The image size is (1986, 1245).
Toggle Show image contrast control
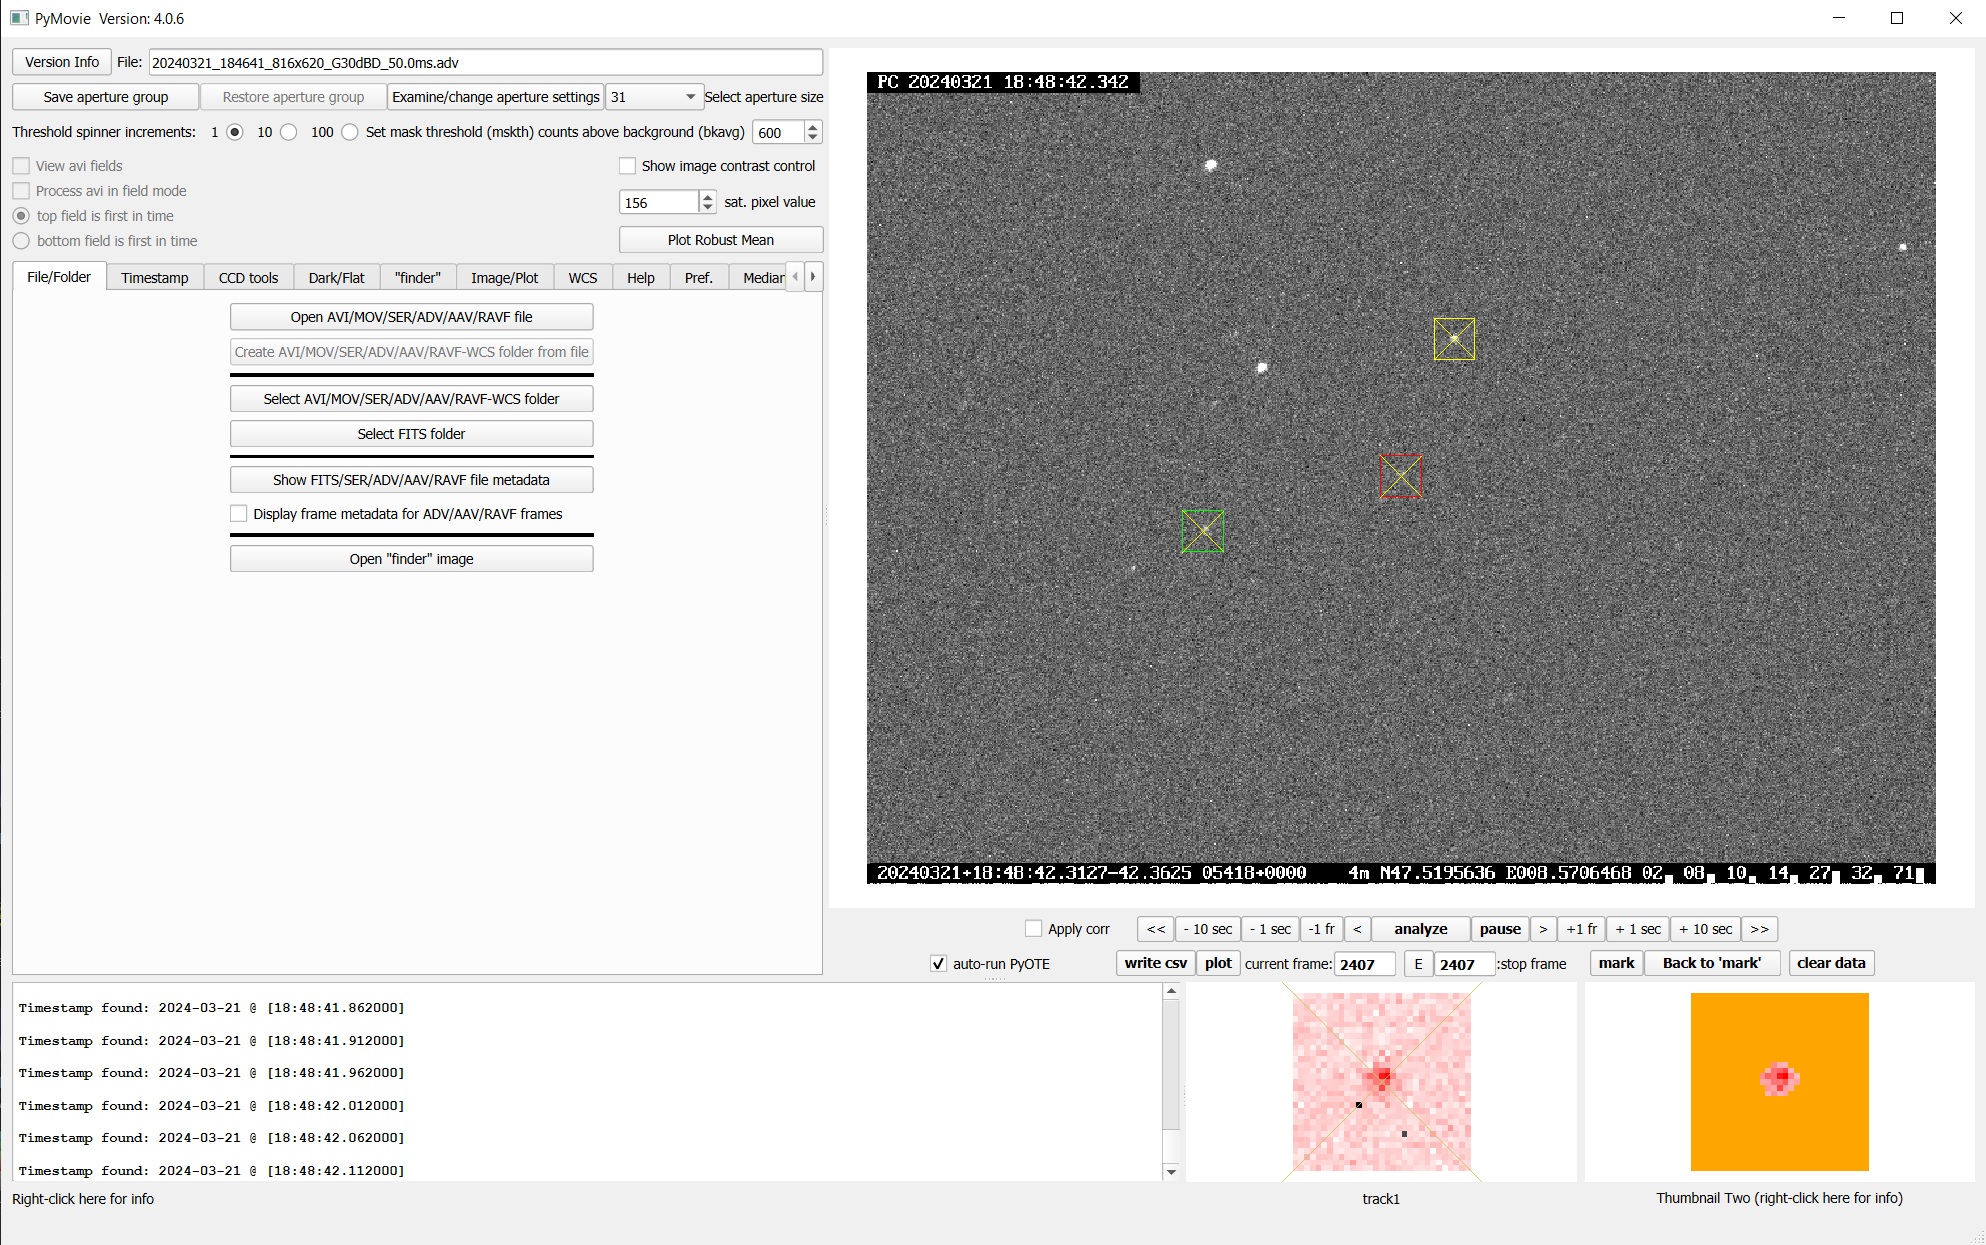coord(628,166)
